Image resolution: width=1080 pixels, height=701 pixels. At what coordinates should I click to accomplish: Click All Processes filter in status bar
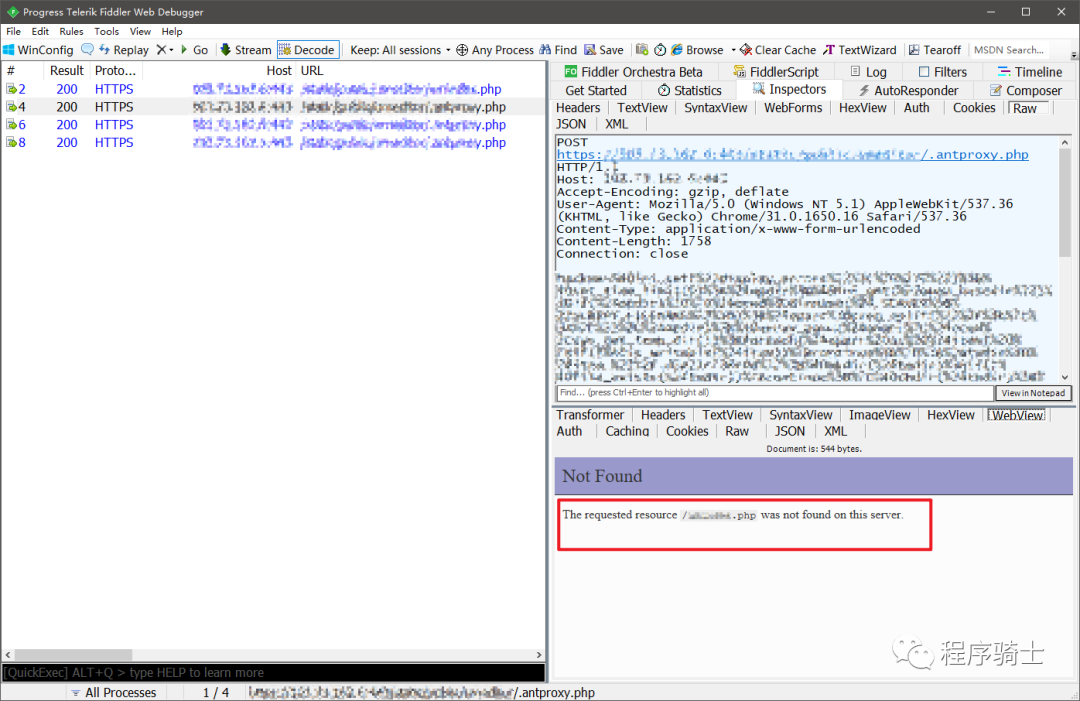tap(114, 692)
